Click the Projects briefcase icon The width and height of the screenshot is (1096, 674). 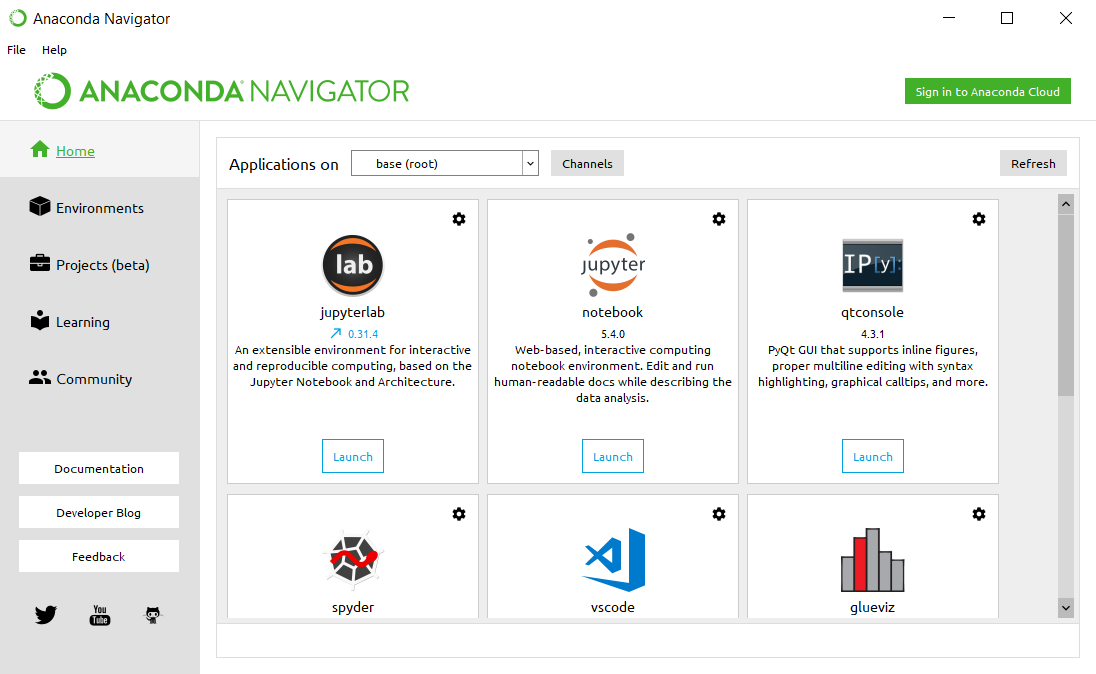point(40,263)
